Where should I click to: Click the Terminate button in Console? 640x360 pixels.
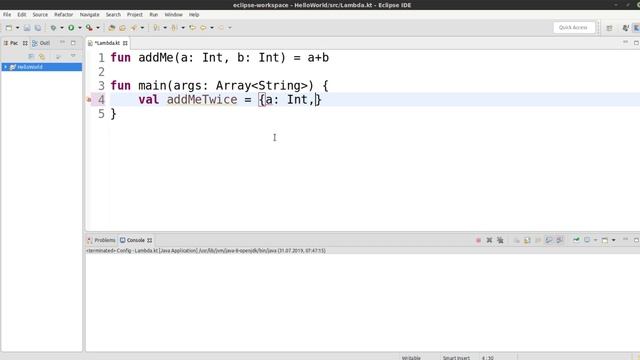coord(478,240)
